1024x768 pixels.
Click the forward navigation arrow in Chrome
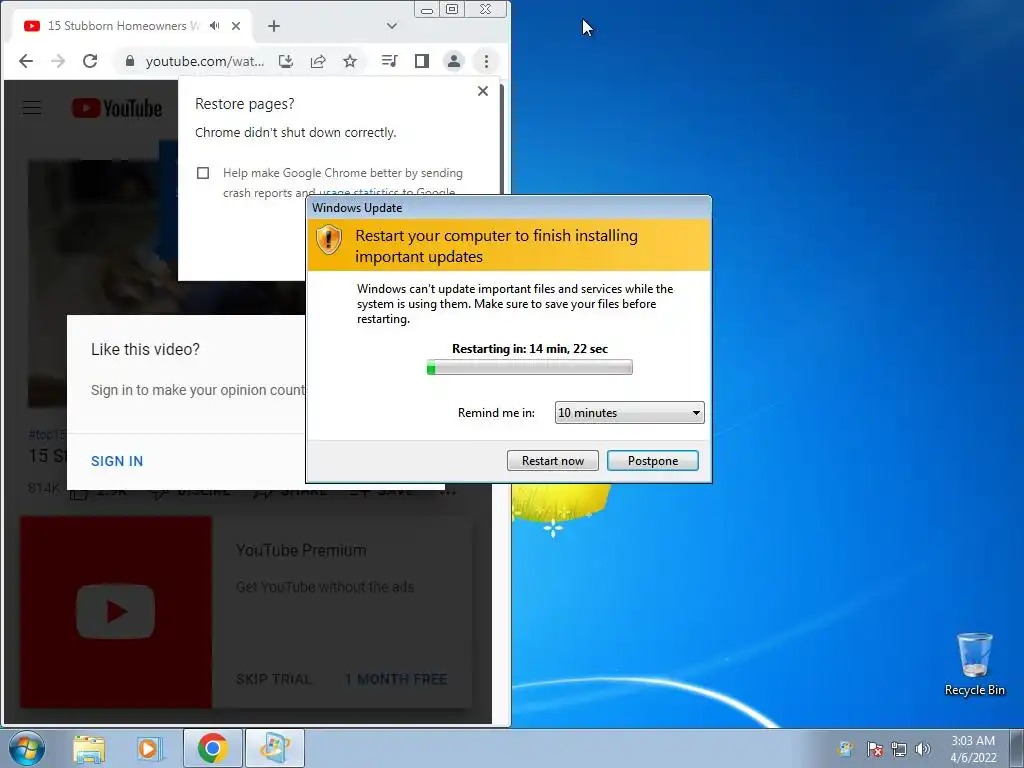[58, 61]
